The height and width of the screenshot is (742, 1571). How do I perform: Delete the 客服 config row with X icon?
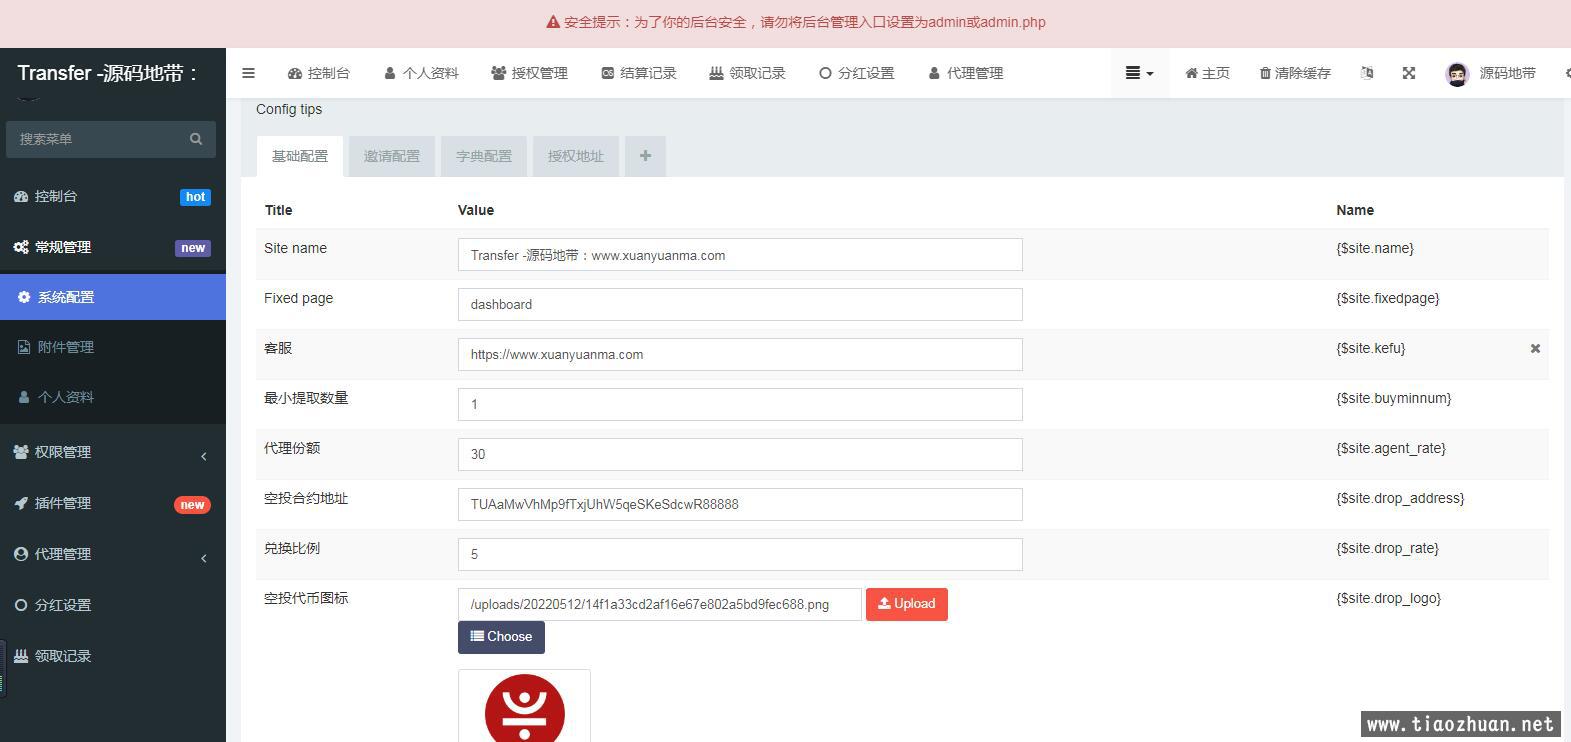[x=1535, y=349]
